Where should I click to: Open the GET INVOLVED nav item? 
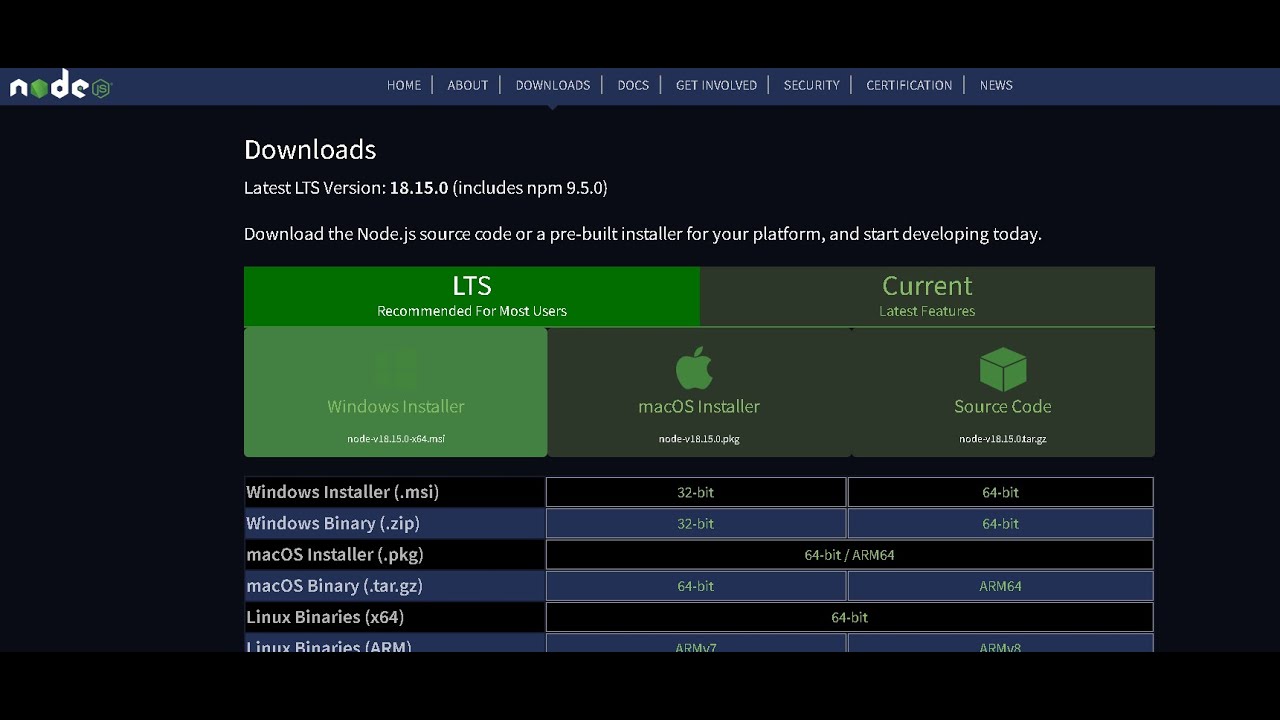coord(716,85)
